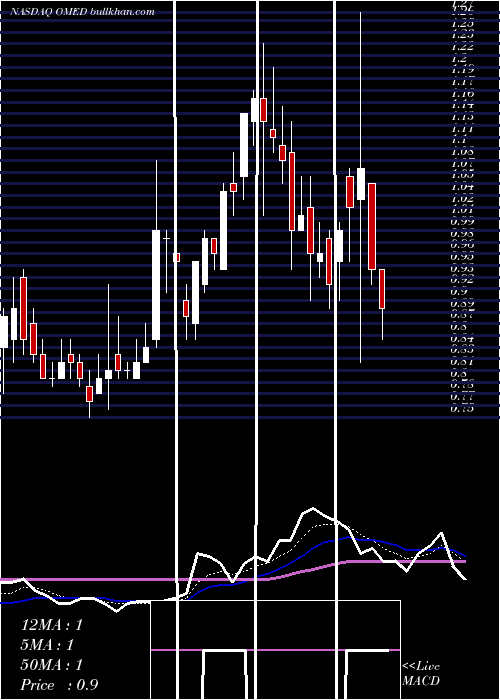
Task: Click the 1.02 price axis label
Action: [462, 199]
